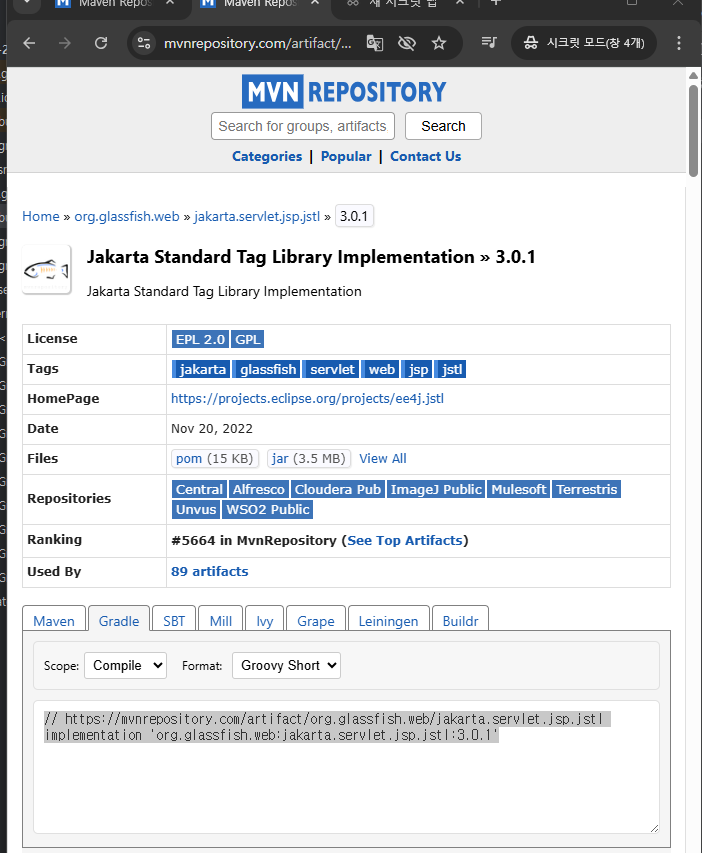Viewport: 702px width, 853px height.
Task: Click the Glassfish fish artifact thumbnail
Action: pyautogui.click(x=46, y=270)
